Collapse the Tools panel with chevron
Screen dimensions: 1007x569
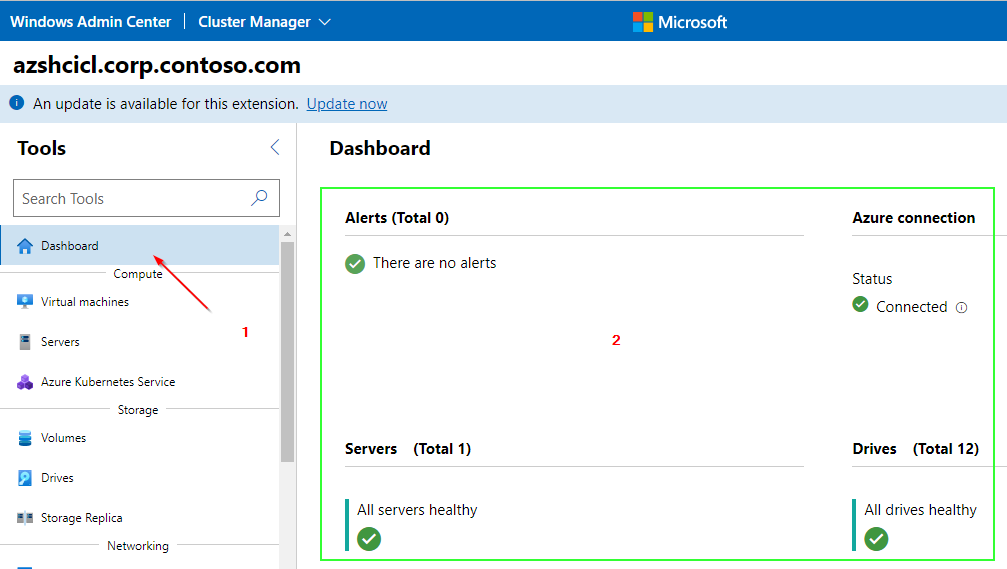(275, 147)
